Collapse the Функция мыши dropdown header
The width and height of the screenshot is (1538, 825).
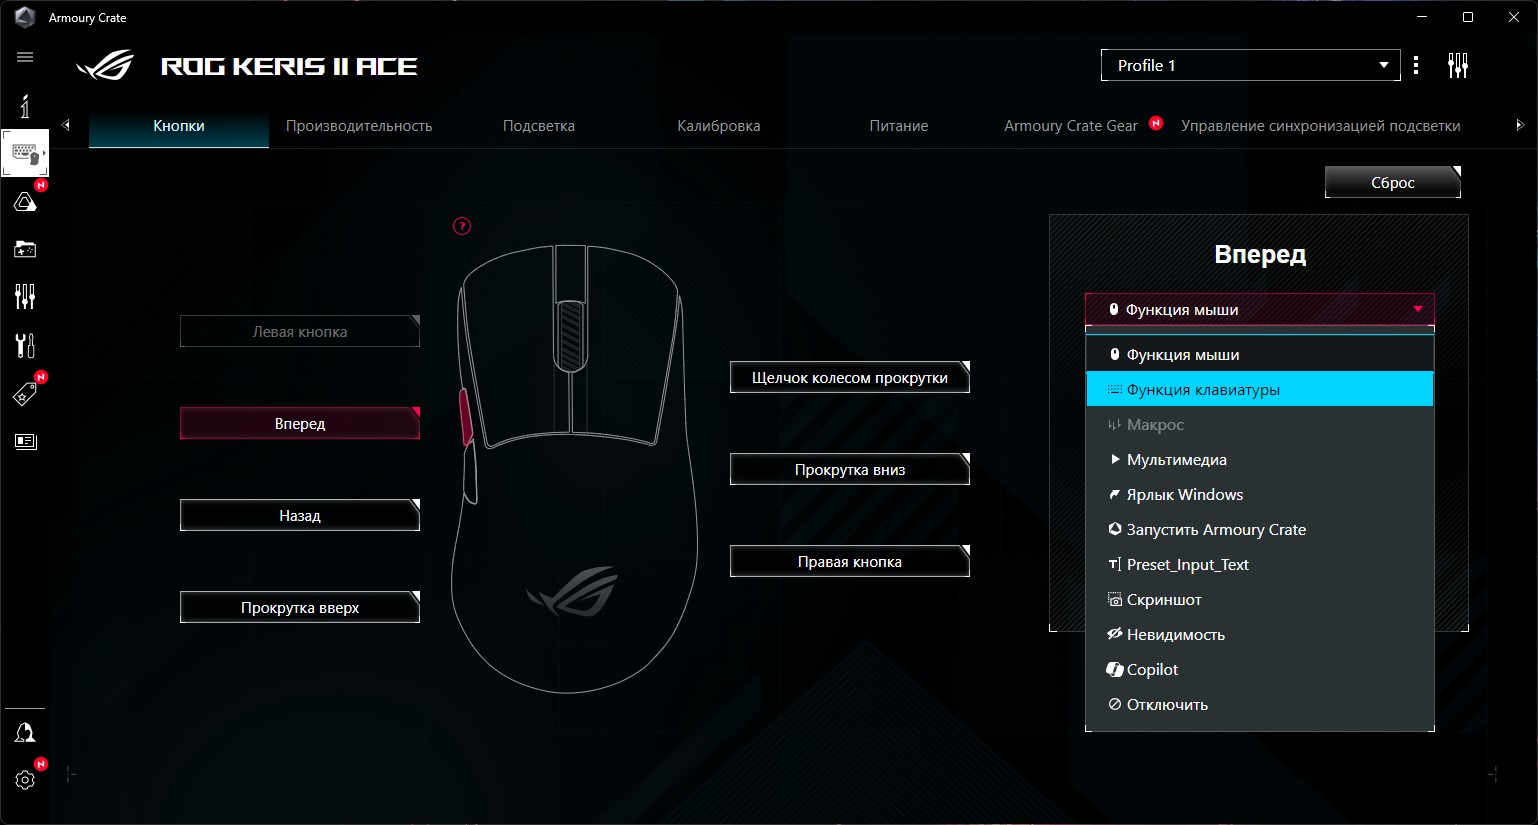click(x=1260, y=310)
